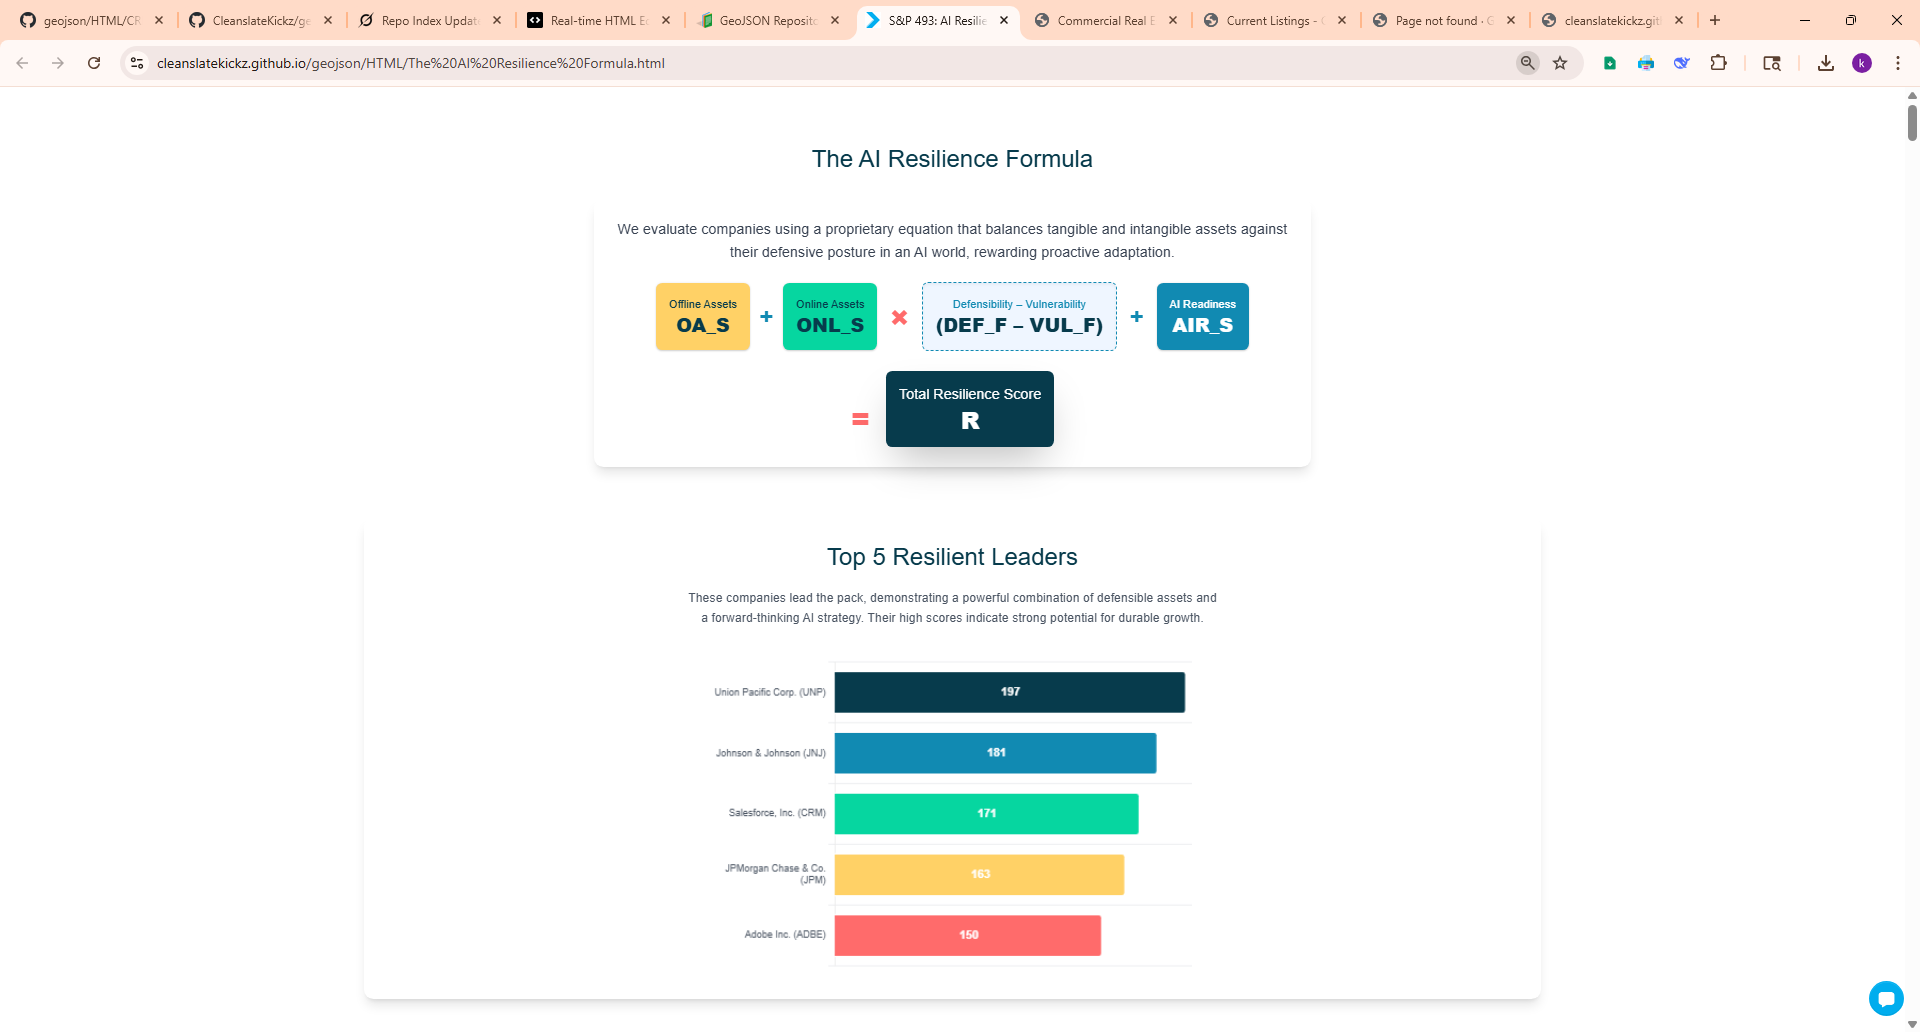Image resolution: width=1920 pixels, height=1032 pixels.
Task: Close the Commercial Real Estate tab
Action: (1173, 20)
